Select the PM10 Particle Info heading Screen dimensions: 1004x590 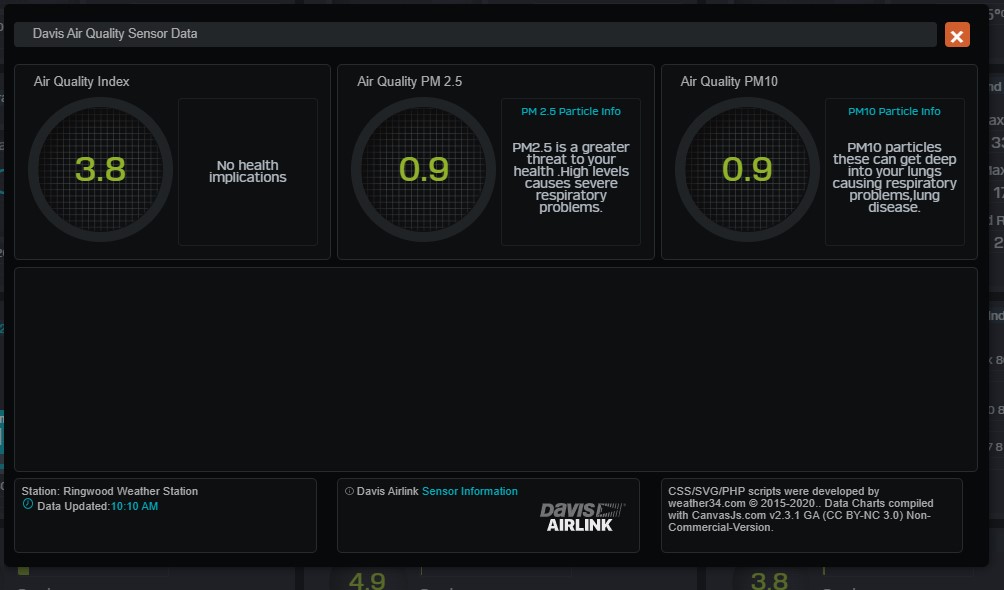tap(894, 112)
